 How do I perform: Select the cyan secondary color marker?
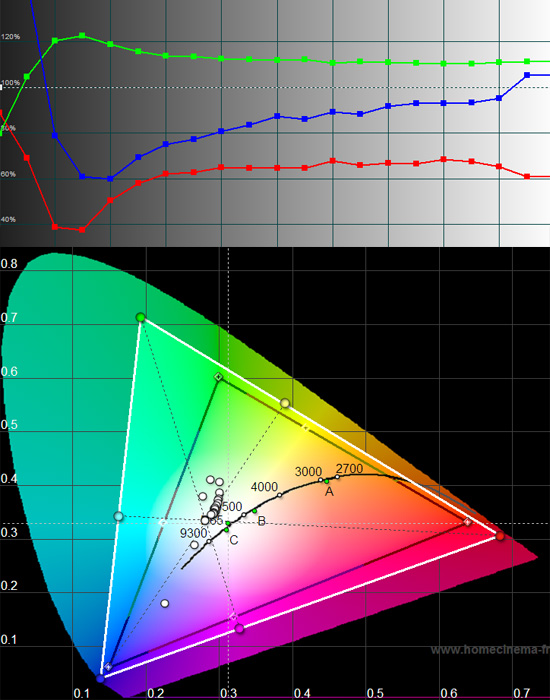point(118,517)
